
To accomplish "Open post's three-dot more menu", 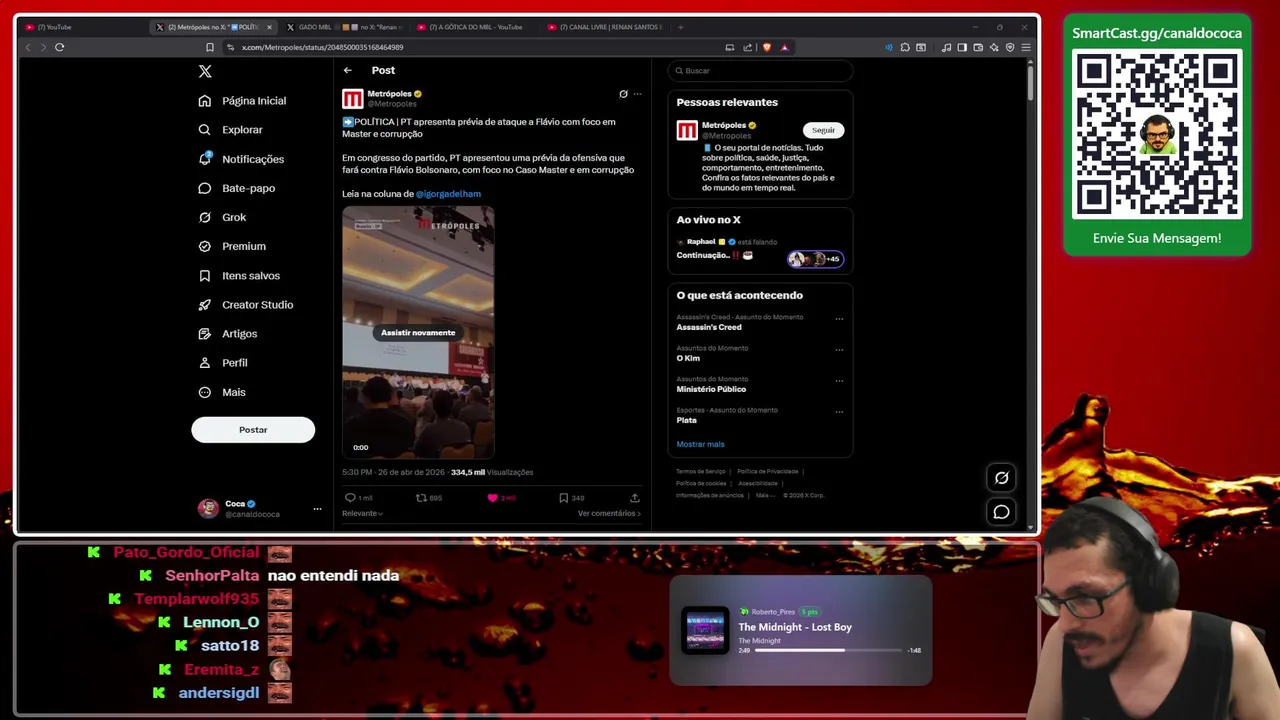I will click(x=637, y=94).
